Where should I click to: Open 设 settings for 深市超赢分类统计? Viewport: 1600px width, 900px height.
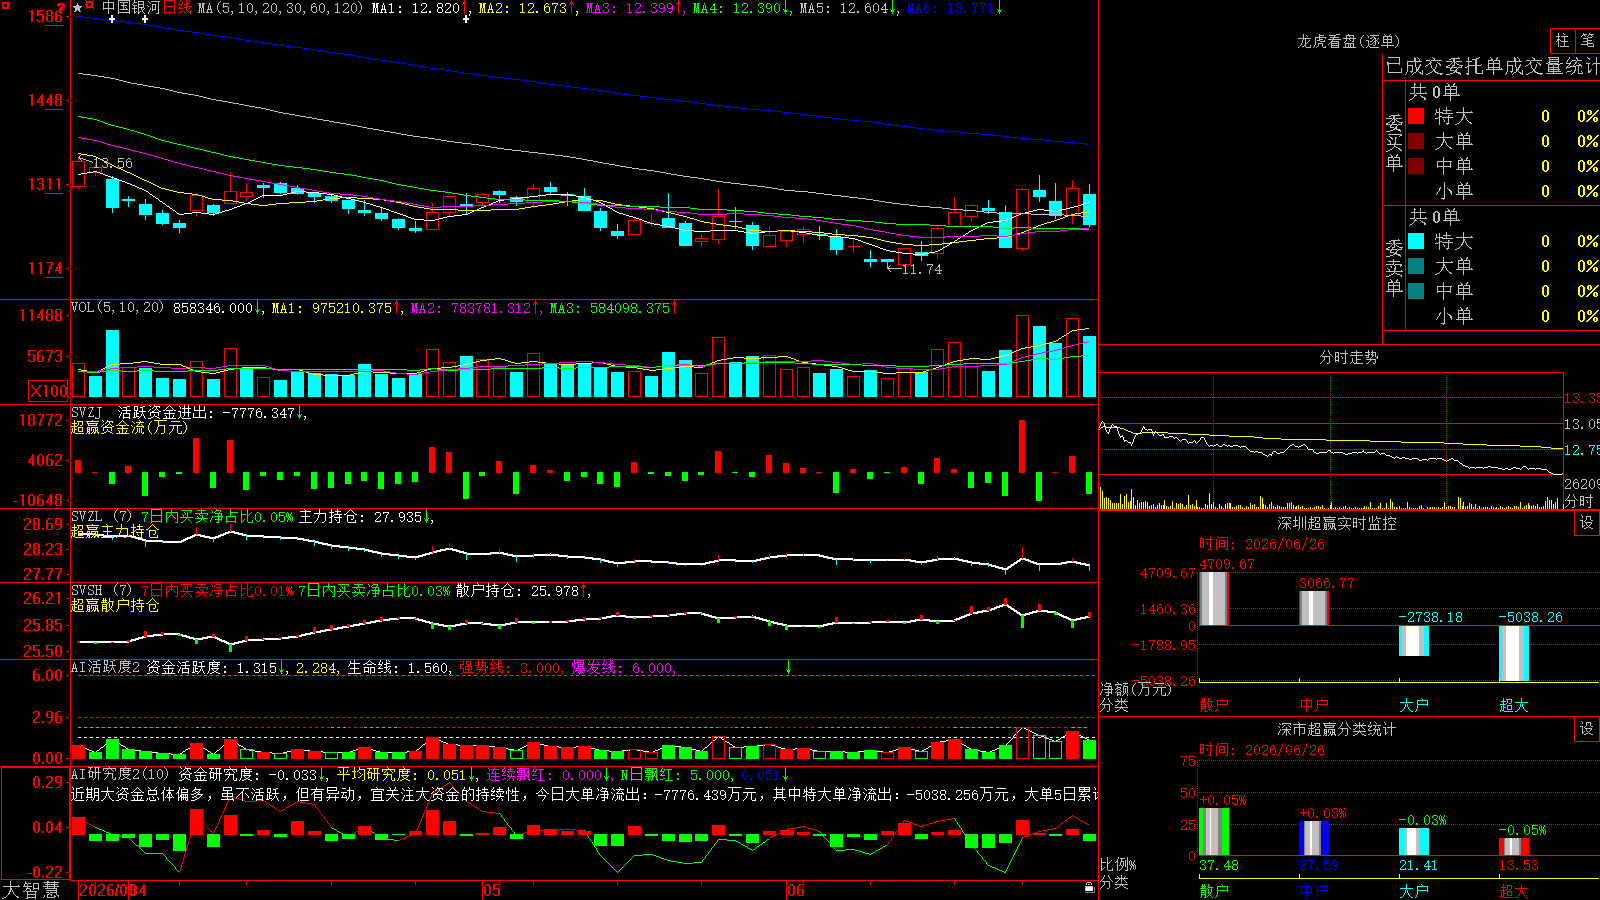pyautogui.click(x=1587, y=729)
